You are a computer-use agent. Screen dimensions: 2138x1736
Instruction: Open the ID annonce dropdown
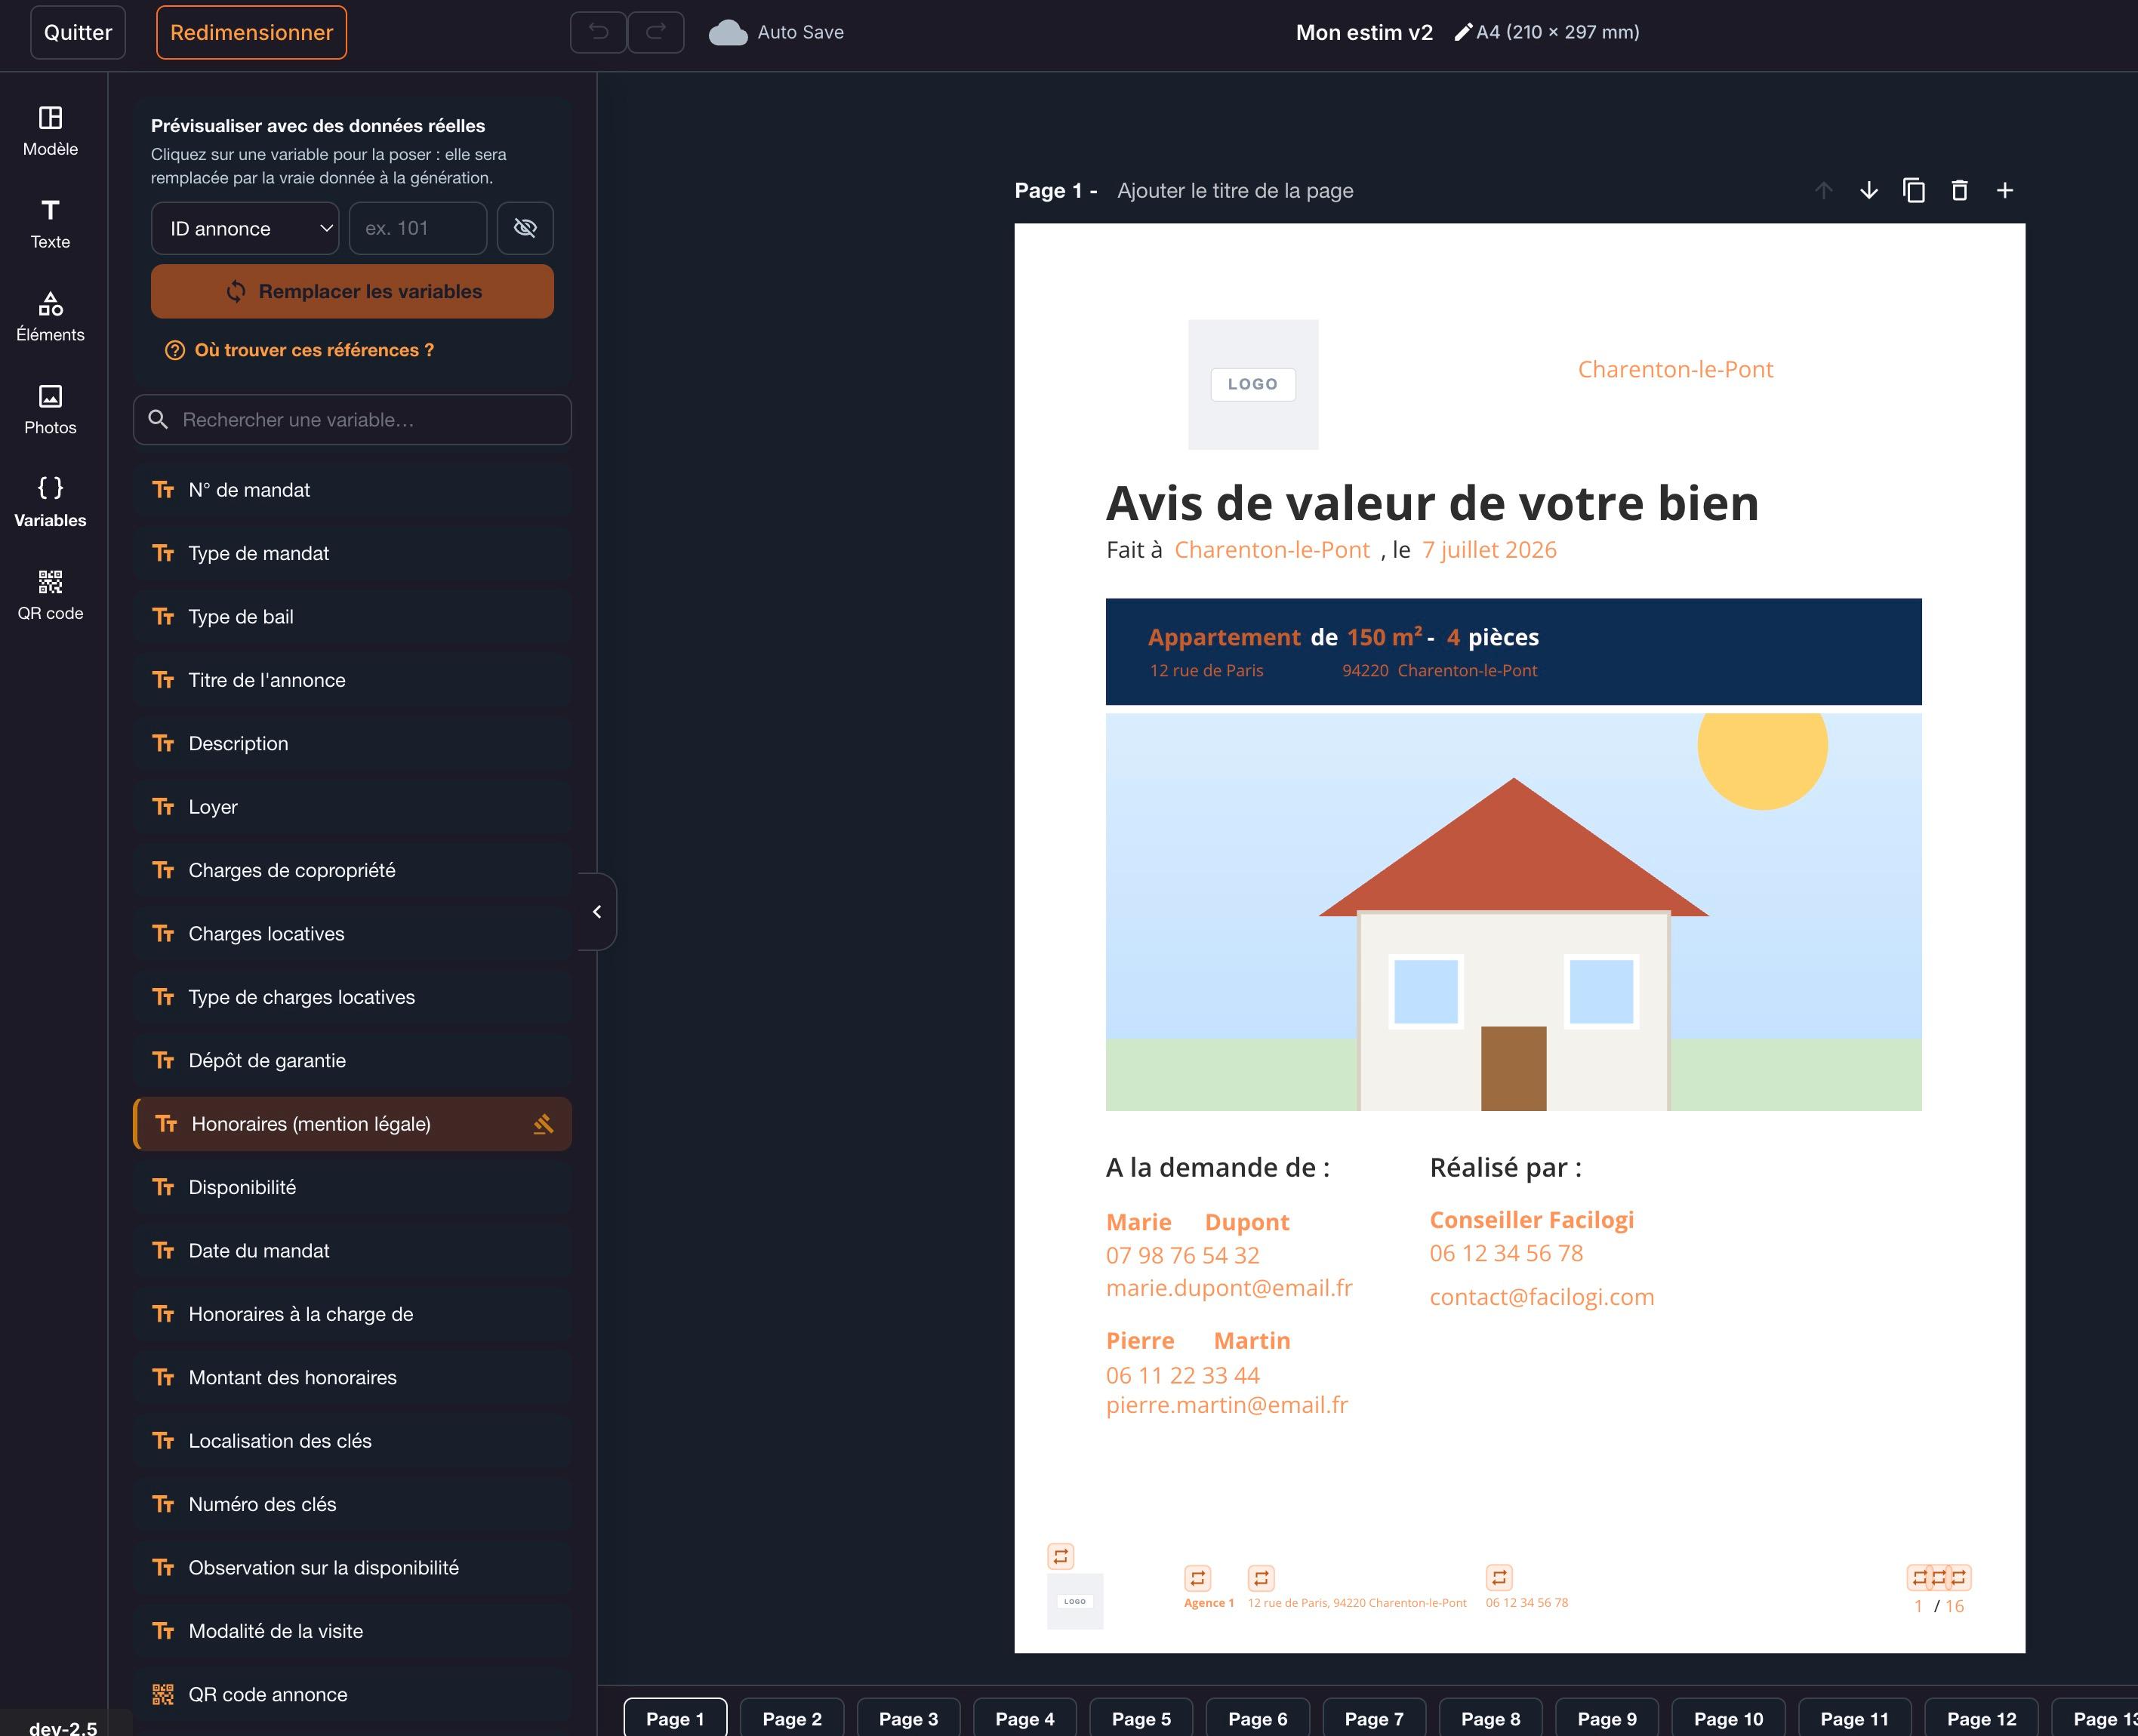pyautogui.click(x=245, y=228)
